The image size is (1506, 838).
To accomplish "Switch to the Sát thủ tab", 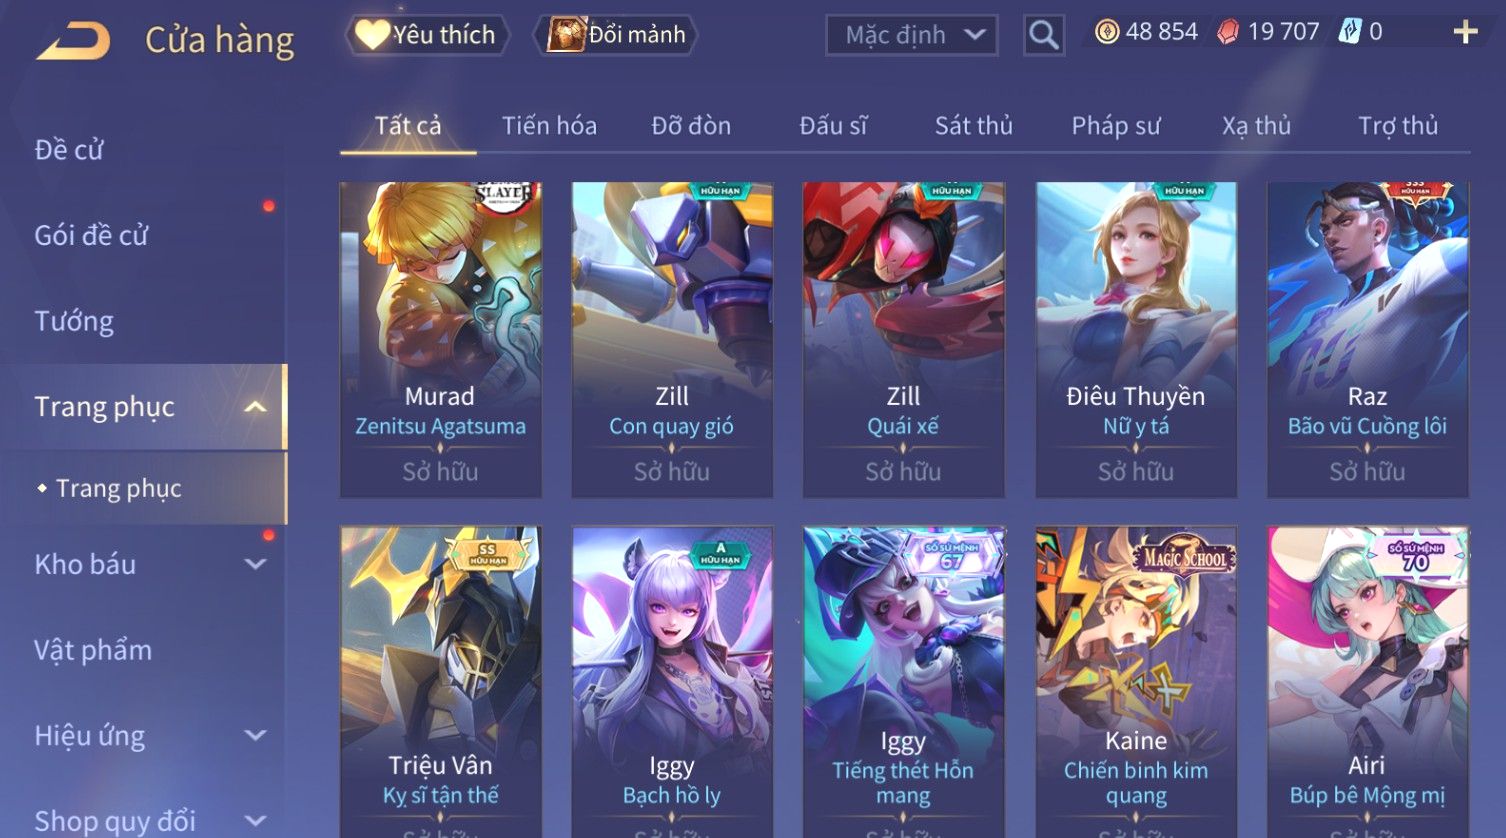I will (974, 126).
